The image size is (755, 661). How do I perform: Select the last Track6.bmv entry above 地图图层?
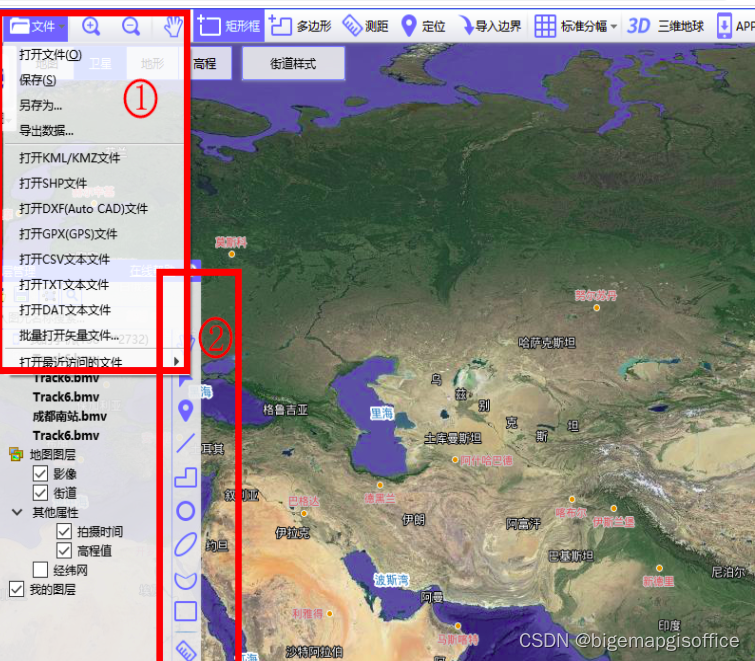[x=66, y=436]
